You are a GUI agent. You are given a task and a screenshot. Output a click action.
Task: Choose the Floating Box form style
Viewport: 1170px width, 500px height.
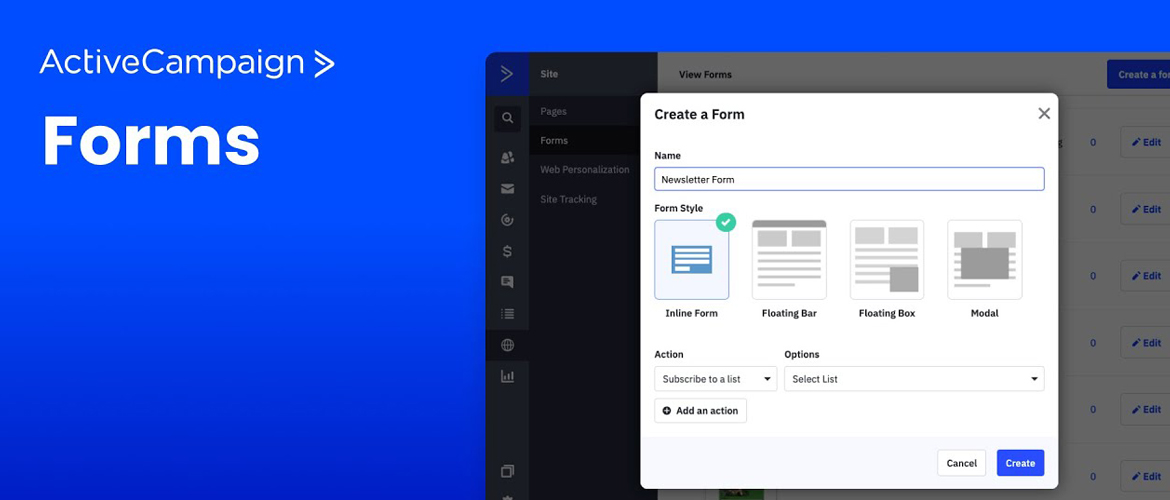[886, 260]
